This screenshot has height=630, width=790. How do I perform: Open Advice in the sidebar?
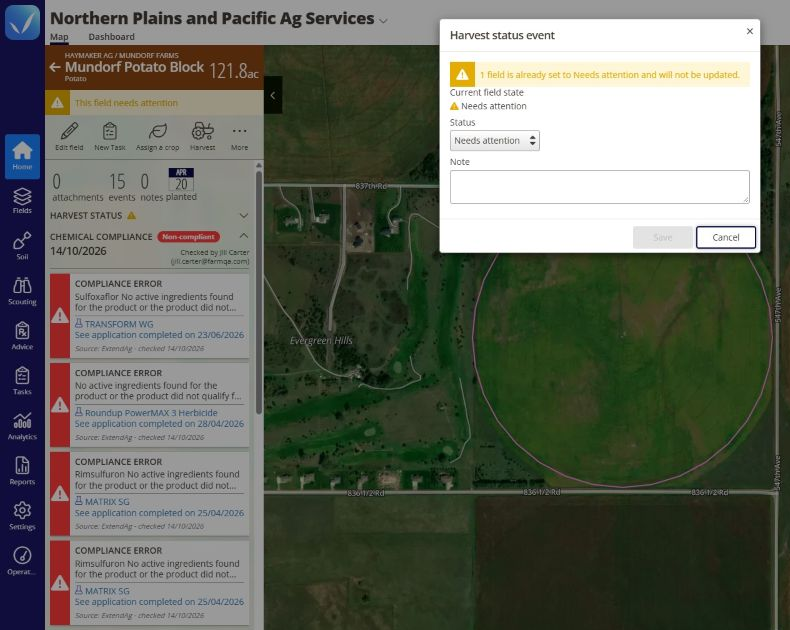[22, 336]
